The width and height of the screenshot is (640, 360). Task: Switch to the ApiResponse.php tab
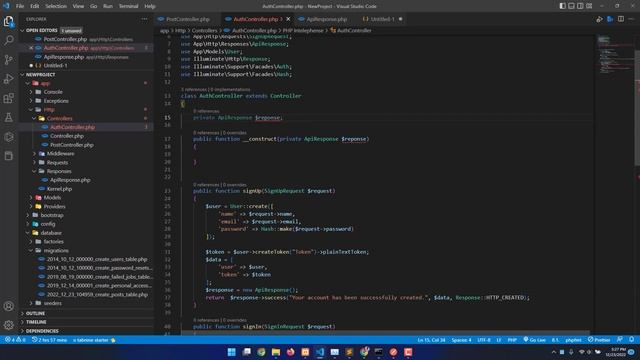(327, 19)
